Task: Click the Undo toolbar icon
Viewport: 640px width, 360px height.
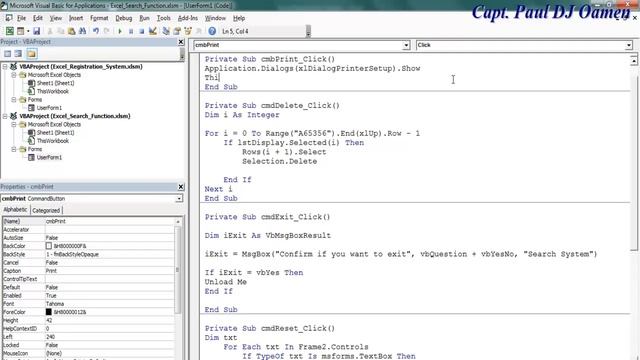Action: tap(96, 31)
